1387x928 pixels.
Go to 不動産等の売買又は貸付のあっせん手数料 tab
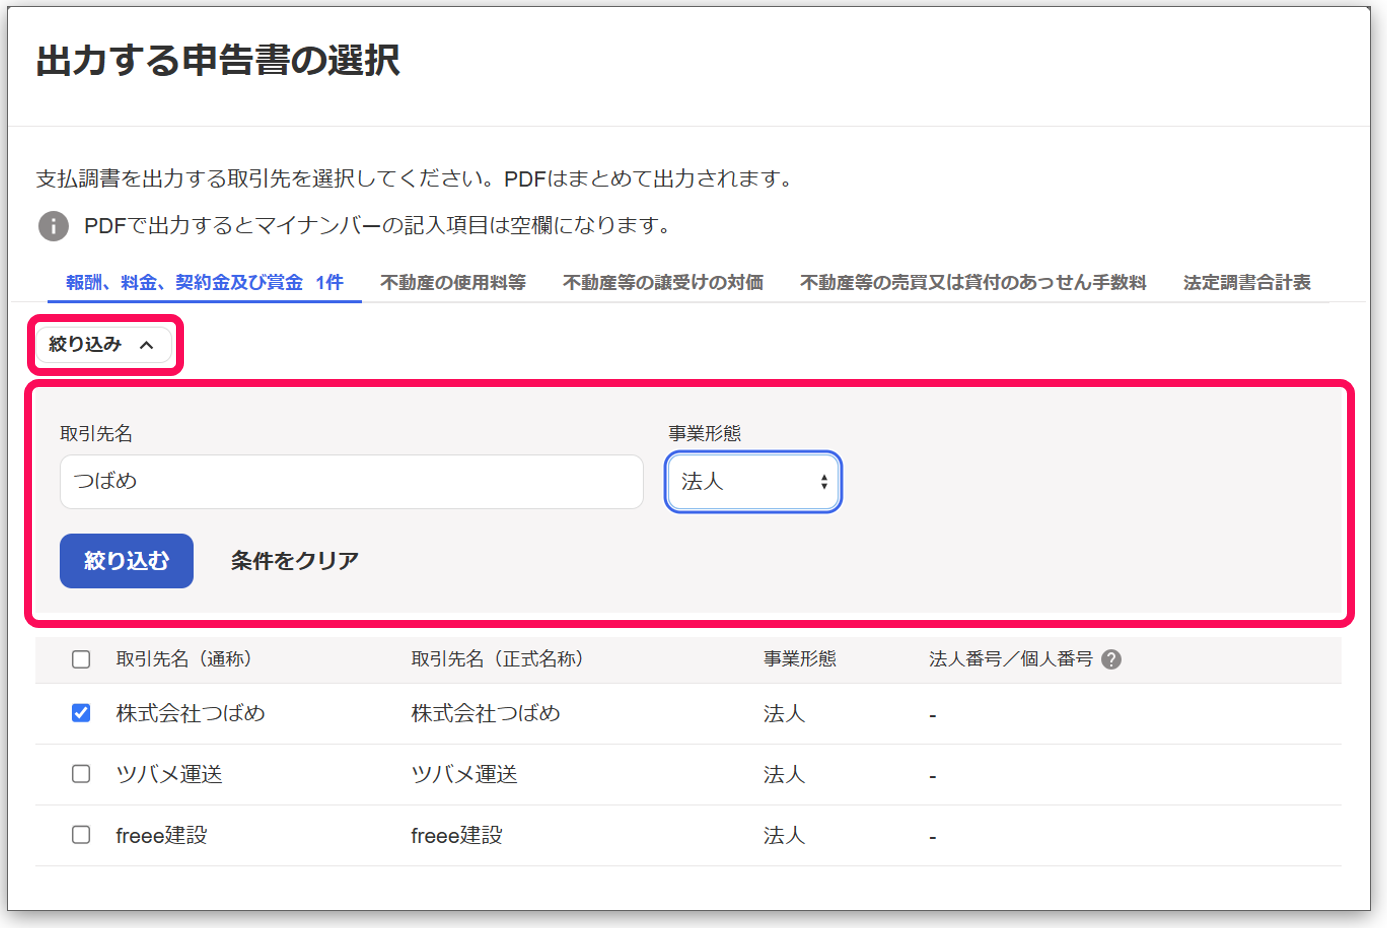tap(973, 282)
